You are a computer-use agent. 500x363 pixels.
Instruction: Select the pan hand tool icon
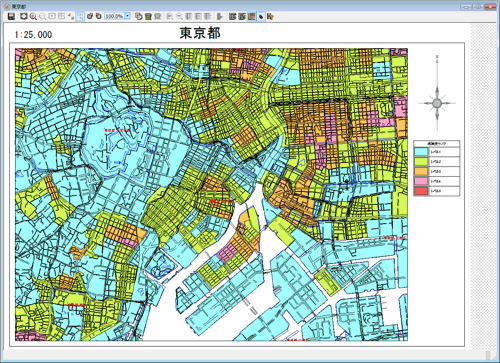click(x=99, y=16)
